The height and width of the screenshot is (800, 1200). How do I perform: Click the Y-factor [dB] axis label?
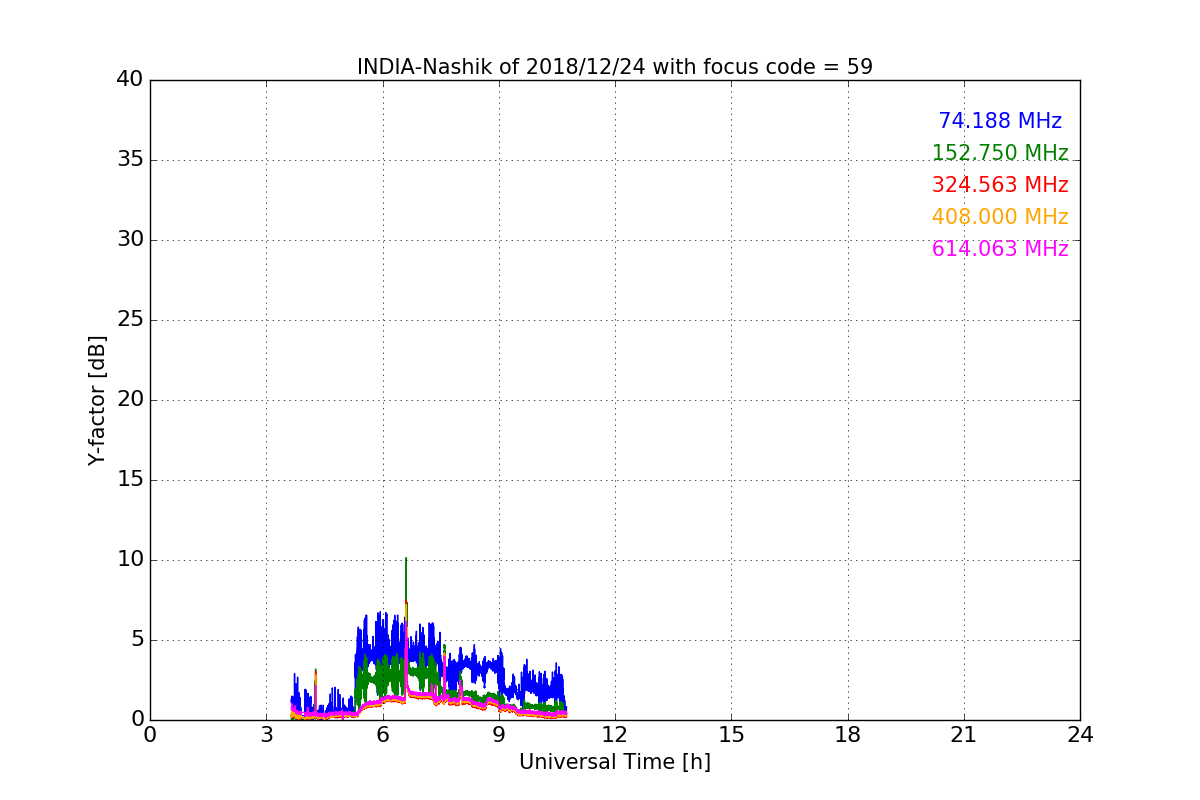(97, 400)
